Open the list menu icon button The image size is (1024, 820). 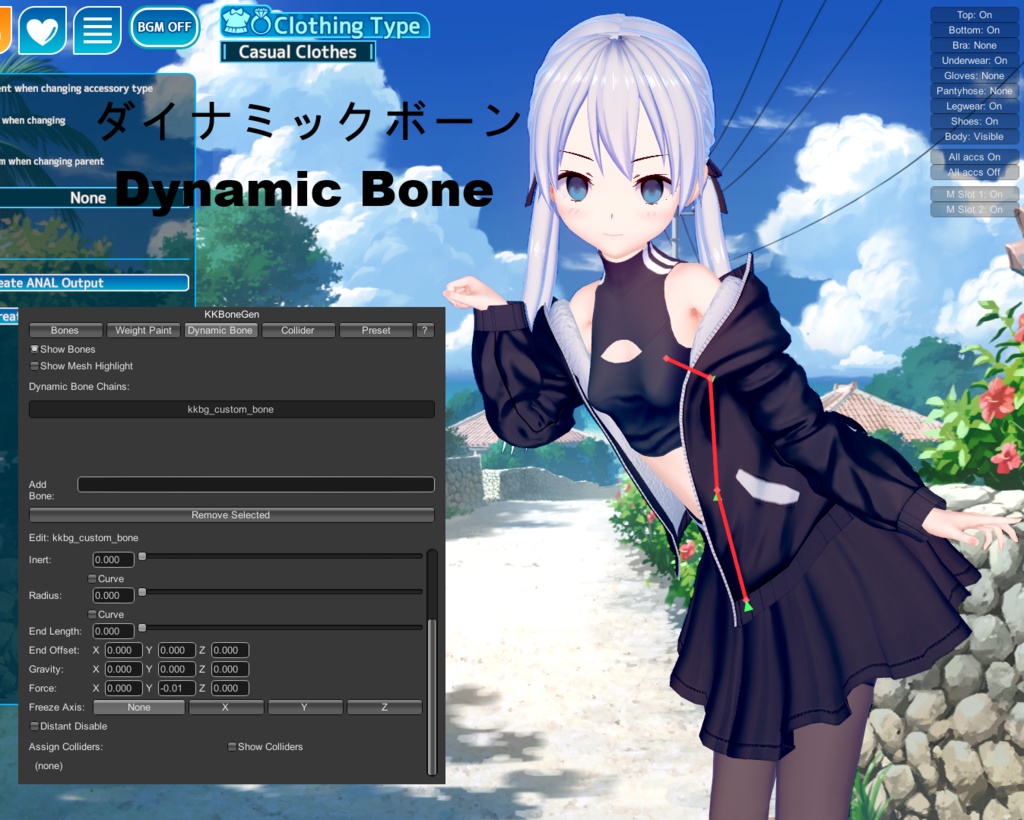[97, 30]
